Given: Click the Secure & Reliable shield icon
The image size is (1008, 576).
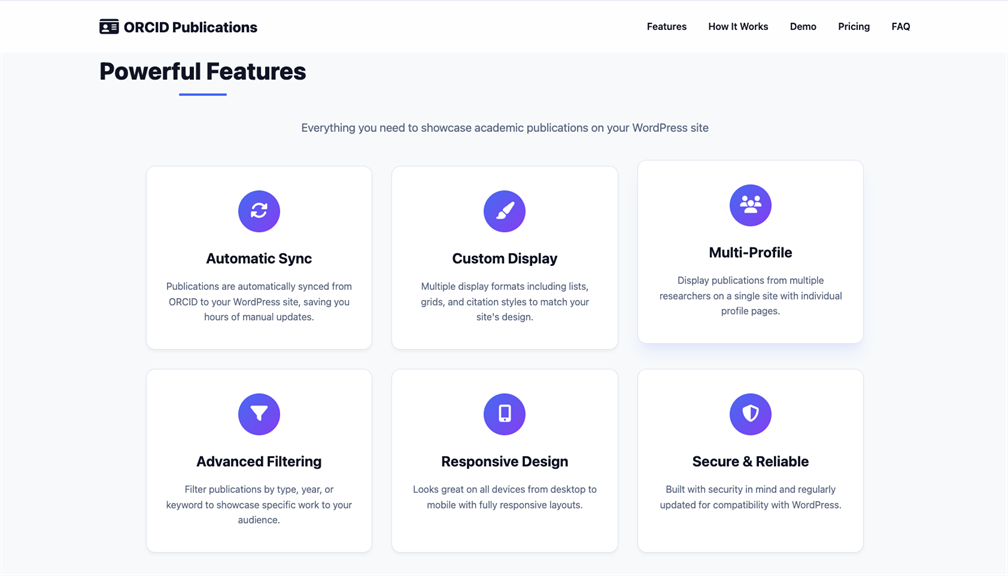Looking at the screenshot, I should tap(750, 414).
